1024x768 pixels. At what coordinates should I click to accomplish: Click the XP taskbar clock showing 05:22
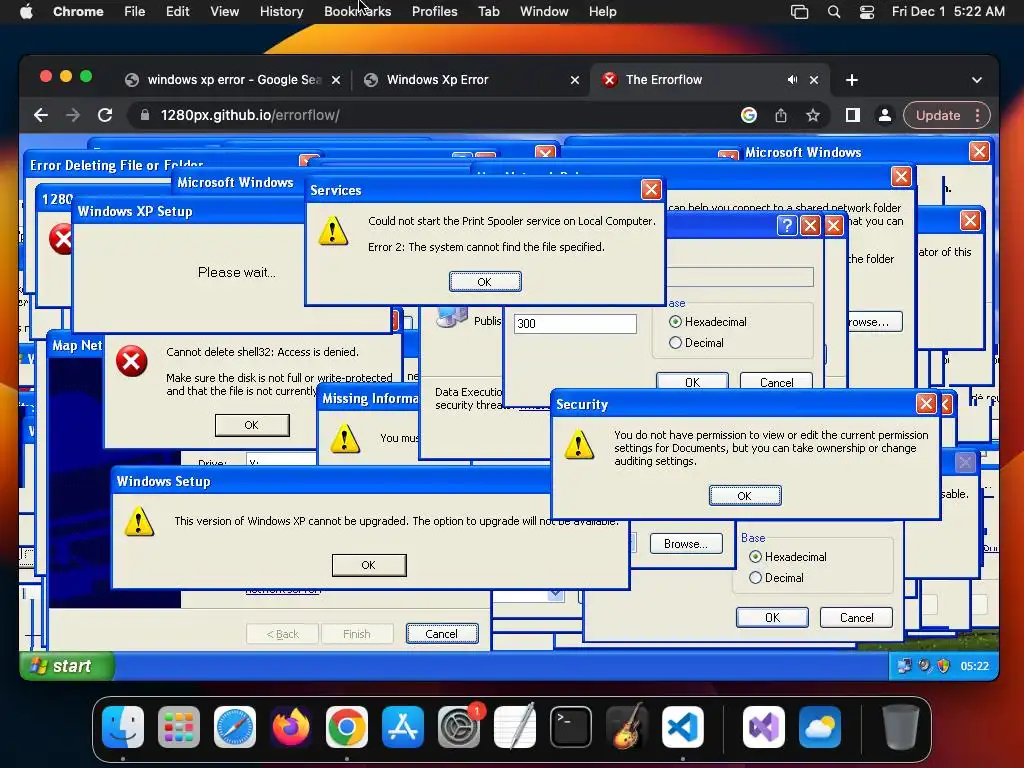coord(974,666)
